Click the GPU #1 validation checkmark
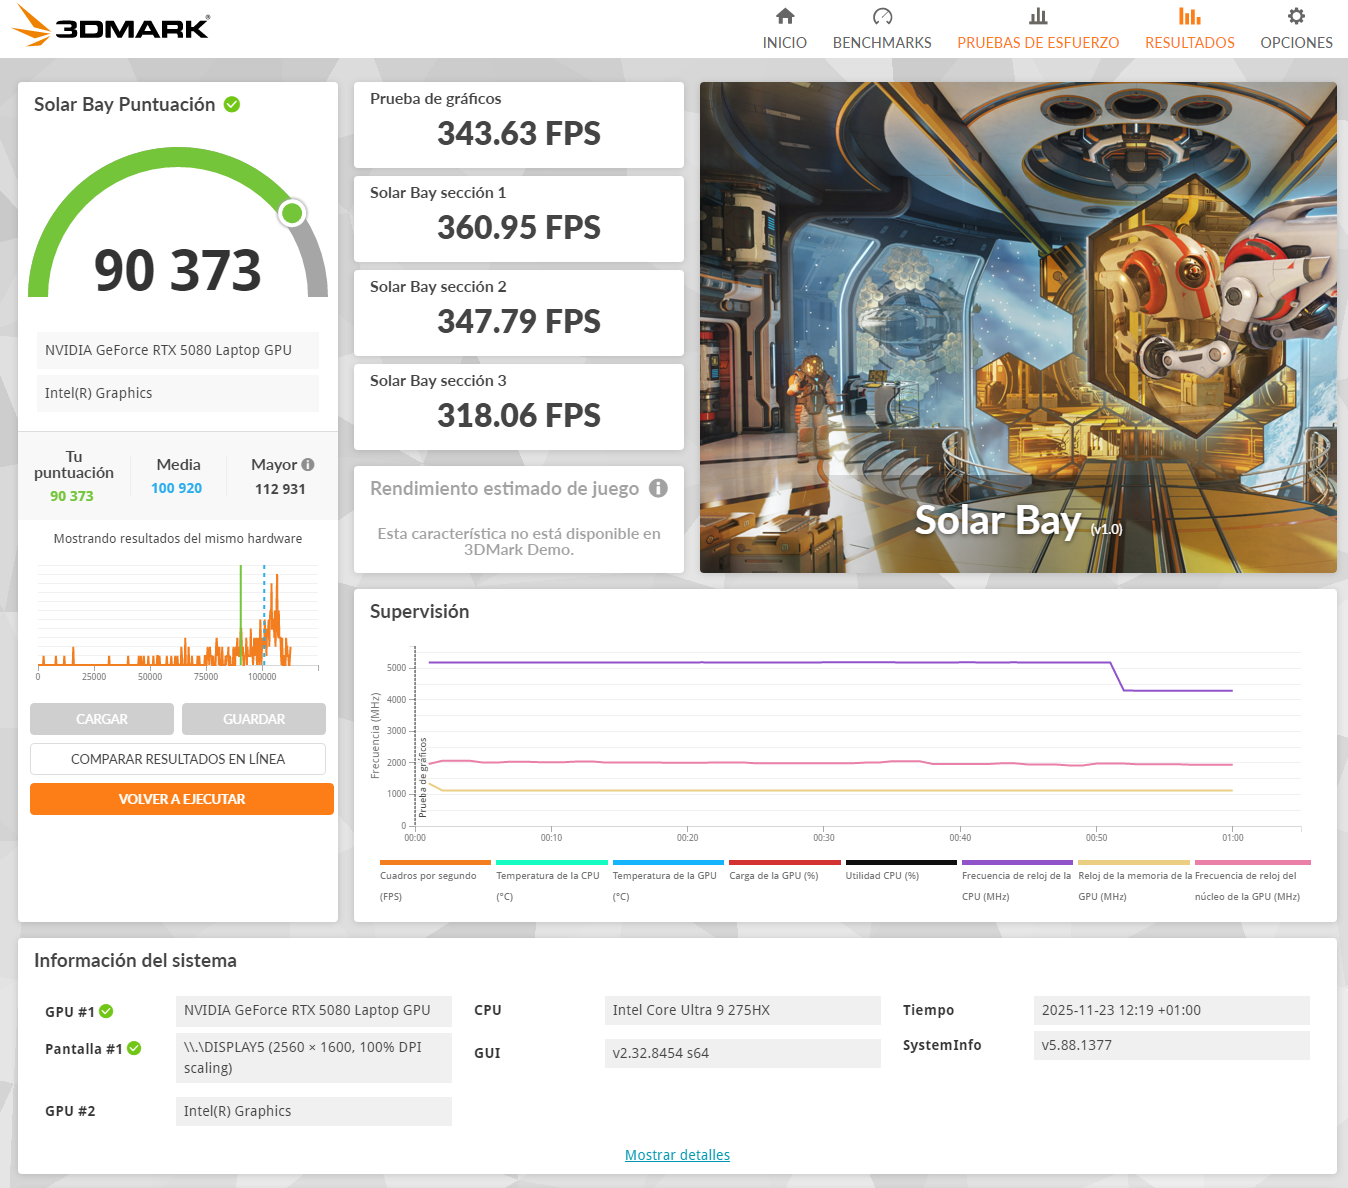Viewport: 1348px width, 1188px height. click(x=107, y=1011)
